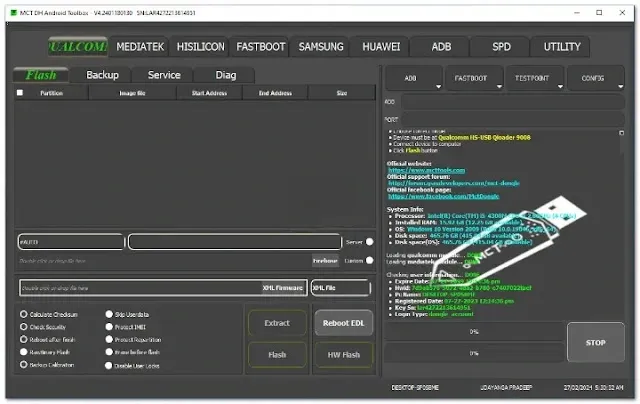
Task: Click the computer name in the status bar
Action: coord(415,387)
